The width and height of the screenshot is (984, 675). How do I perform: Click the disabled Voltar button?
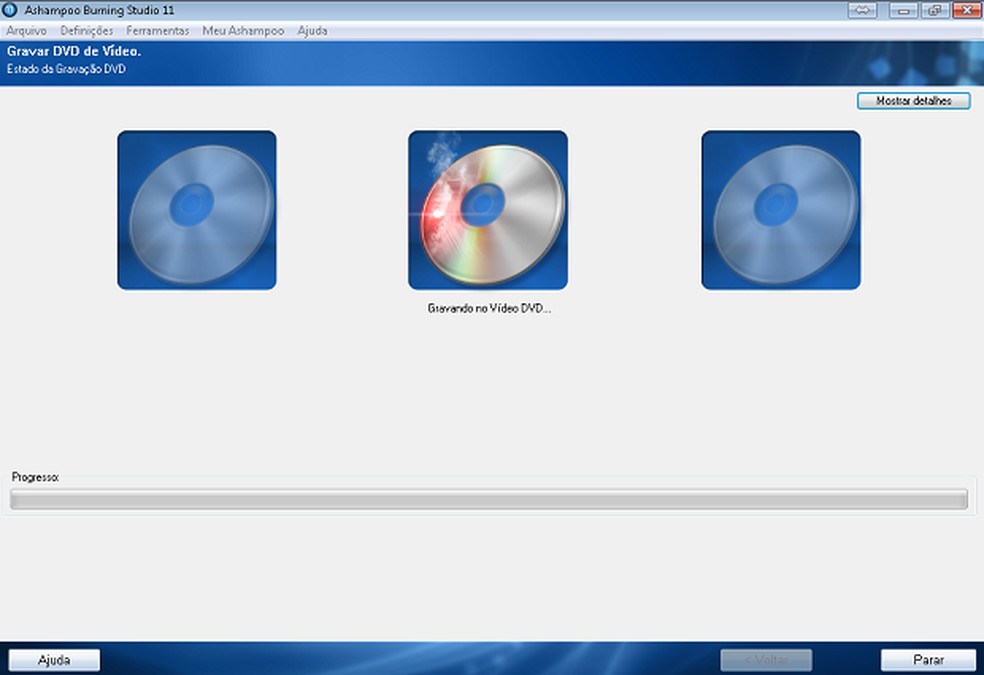[x=766, y=660]
